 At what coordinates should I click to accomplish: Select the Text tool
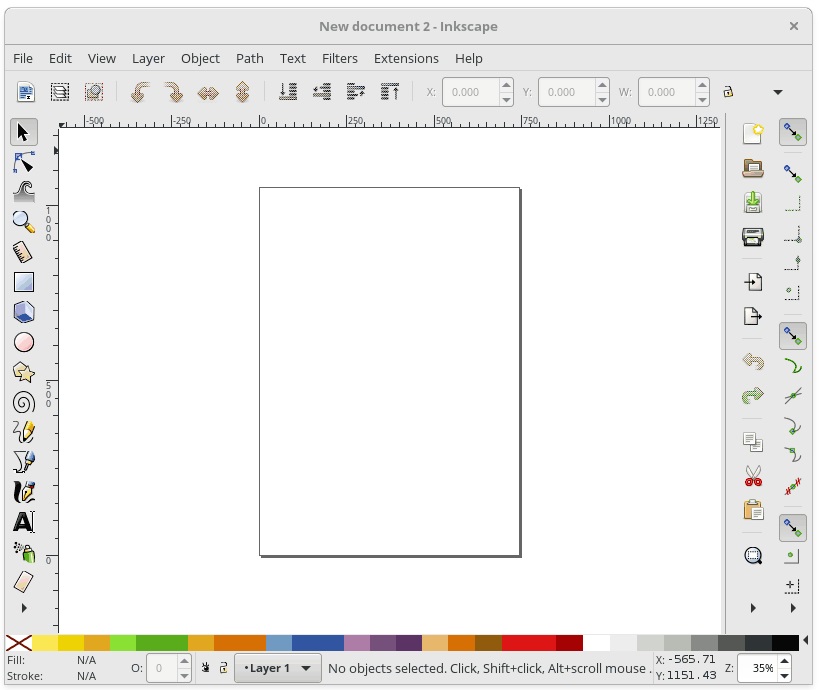click(x=24, y=522)
